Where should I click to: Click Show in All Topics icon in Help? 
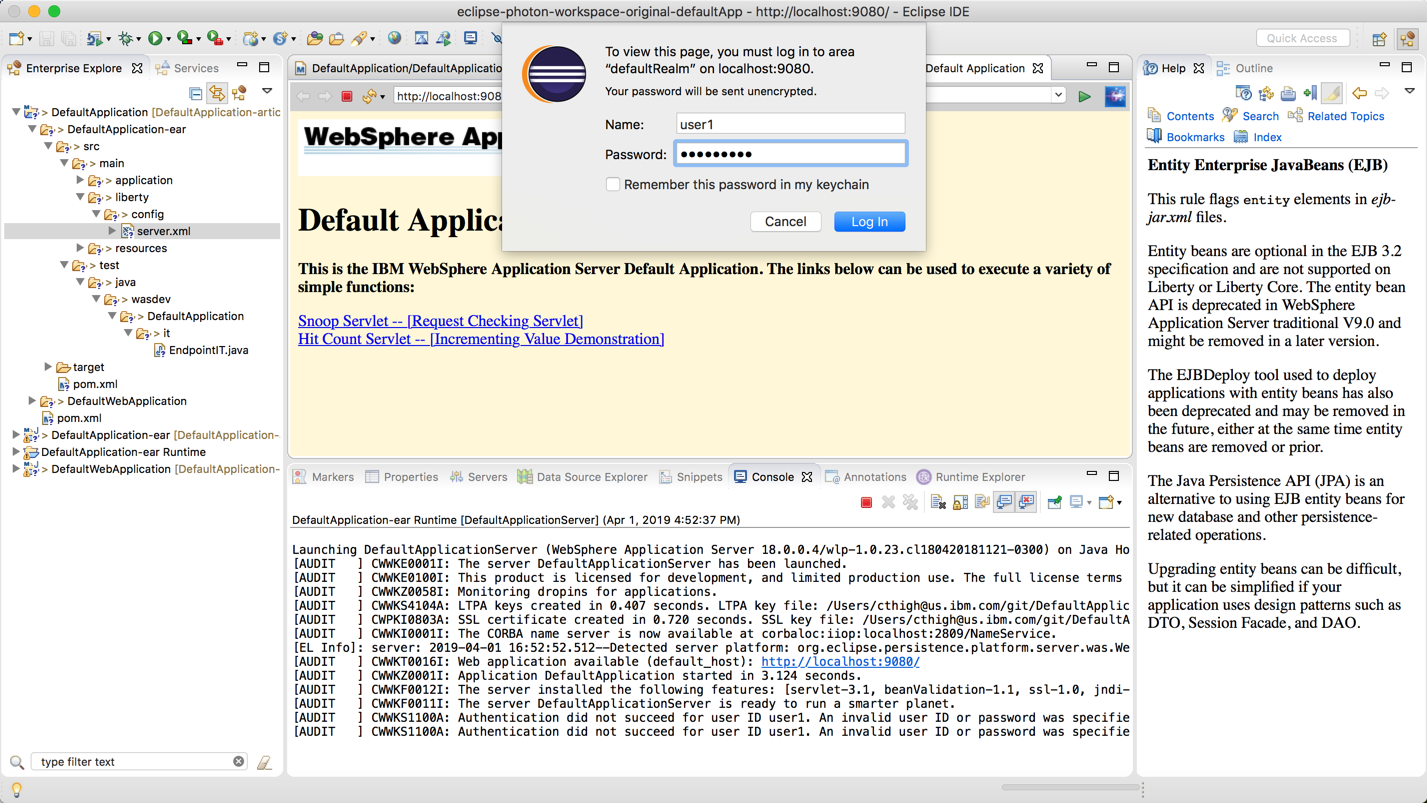click(x=1266, y=93)
